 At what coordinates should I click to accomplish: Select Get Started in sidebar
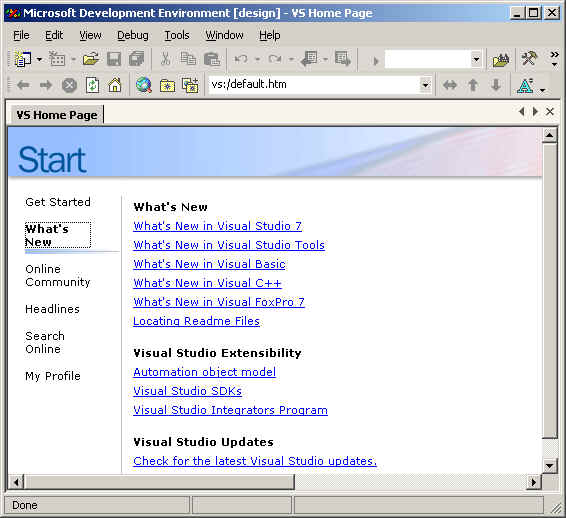tap(58, 202)
